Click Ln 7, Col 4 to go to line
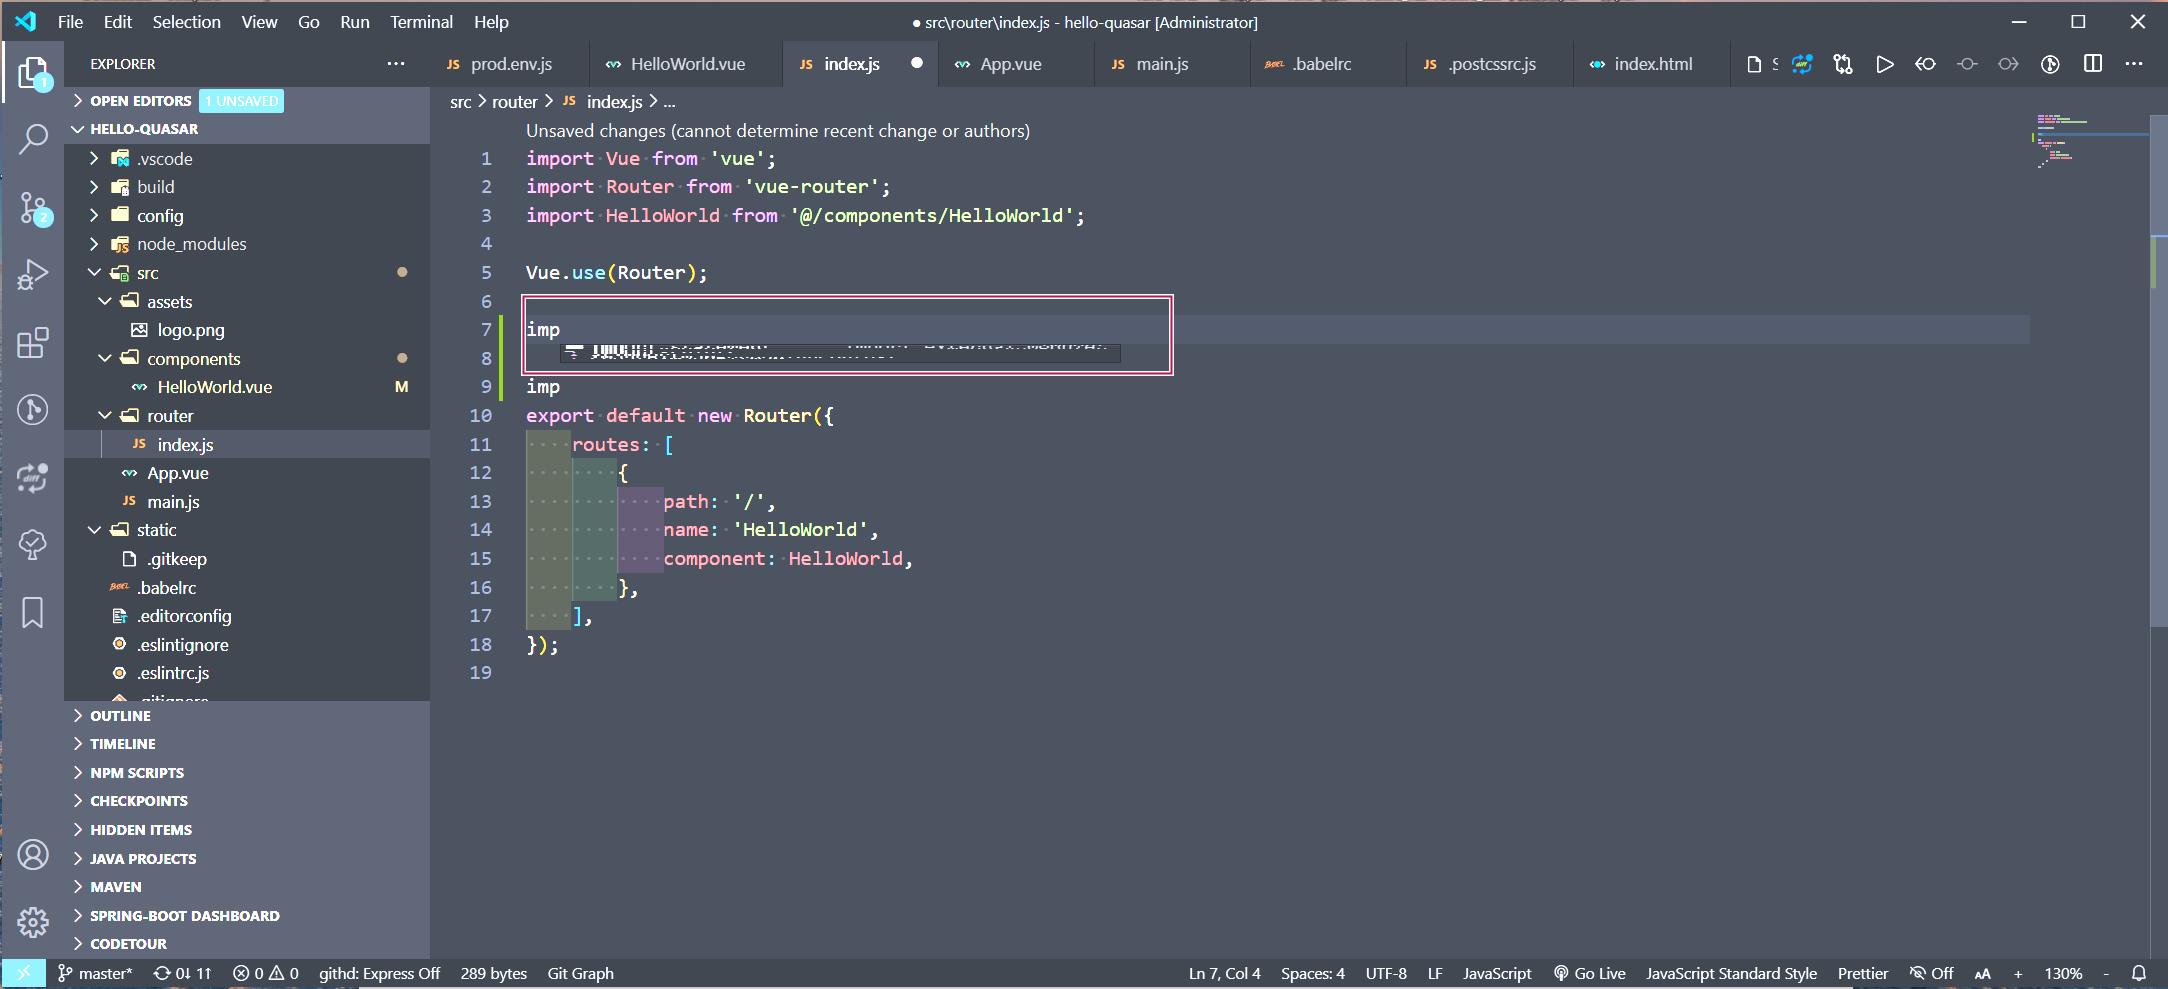This screenshot has height=989, width=2168. pos(1223,972)
